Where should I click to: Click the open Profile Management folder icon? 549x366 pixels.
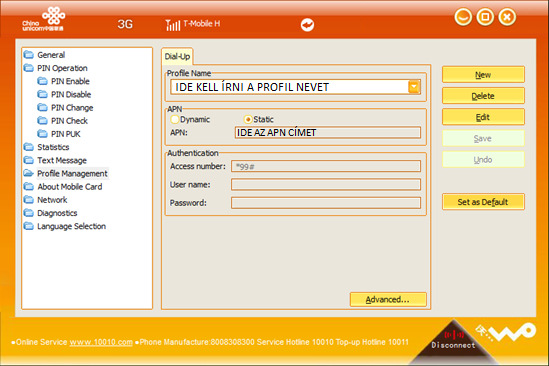29,173
